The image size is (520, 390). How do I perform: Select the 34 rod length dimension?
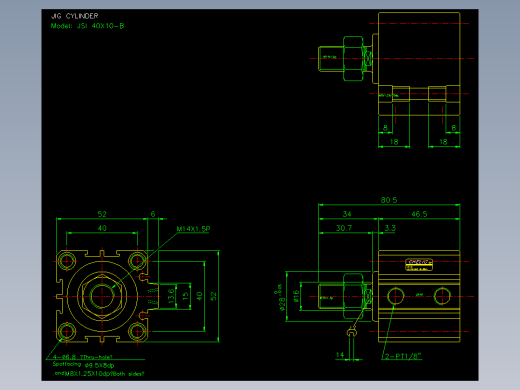(347, 214)
